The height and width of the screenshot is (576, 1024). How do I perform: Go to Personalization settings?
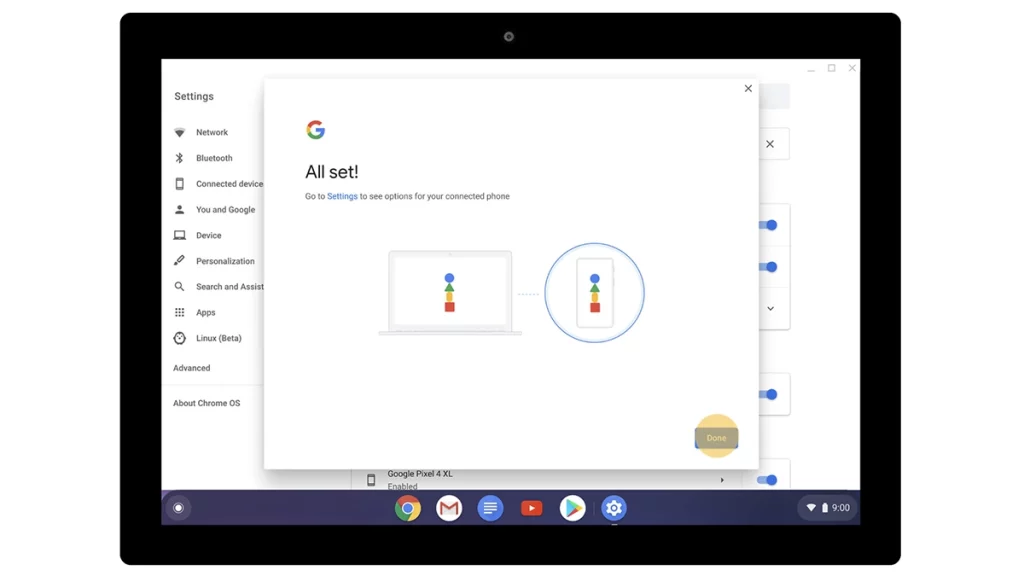coord(225,261)
